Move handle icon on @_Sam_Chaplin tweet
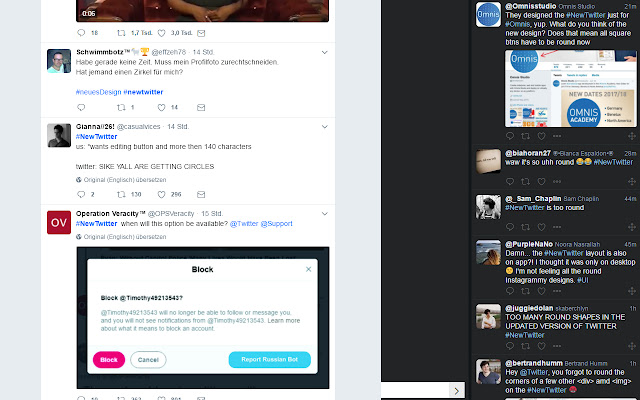The image size is (640, 400). coord(632,227)
